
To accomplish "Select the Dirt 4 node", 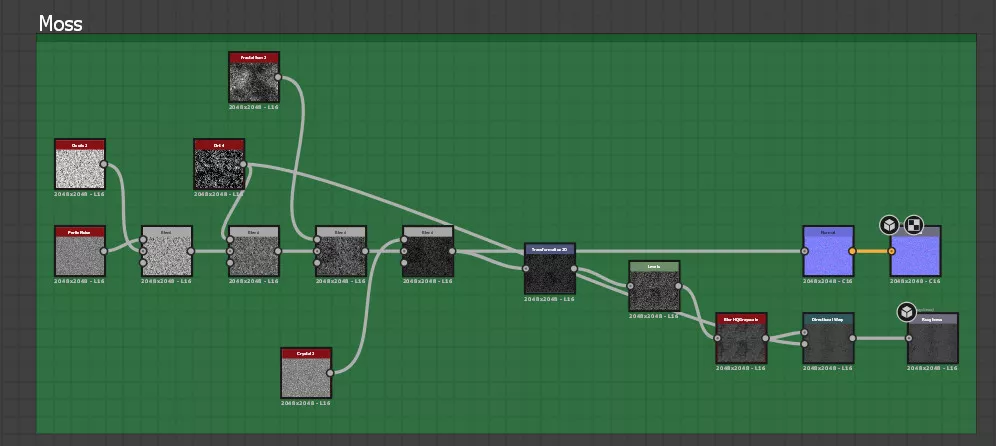I will pos(218,165).
